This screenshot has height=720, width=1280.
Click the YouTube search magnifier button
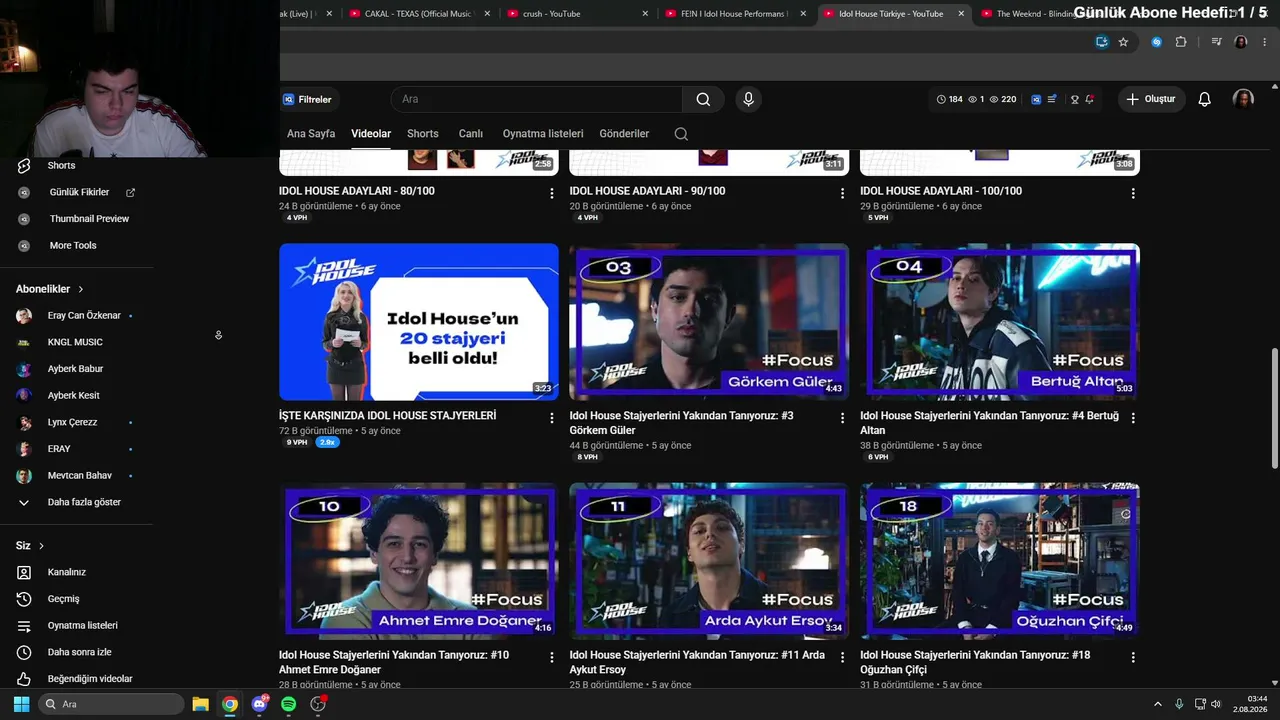click(703, 99)
